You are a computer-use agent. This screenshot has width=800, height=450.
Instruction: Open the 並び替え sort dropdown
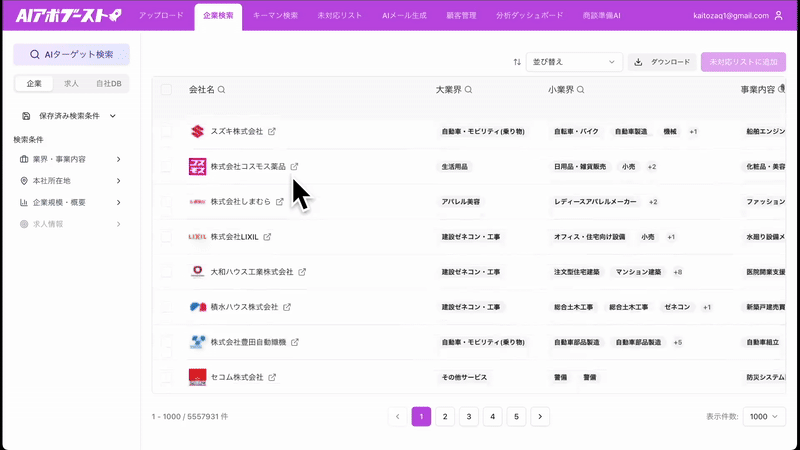click(x=574, y=62)
